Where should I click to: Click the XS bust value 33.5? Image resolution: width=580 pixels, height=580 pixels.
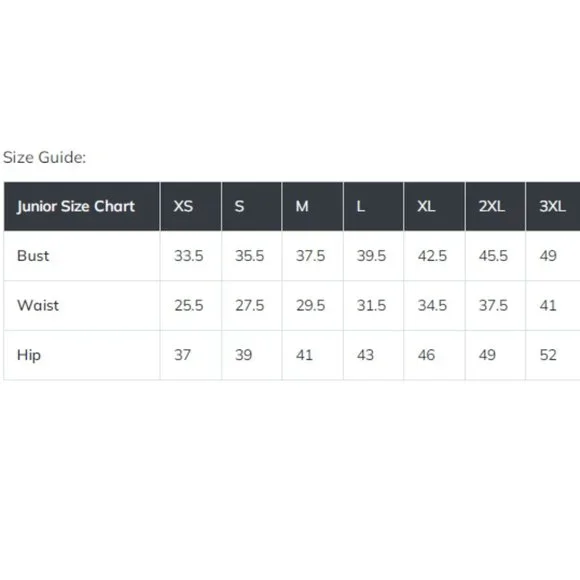(189, 256)
